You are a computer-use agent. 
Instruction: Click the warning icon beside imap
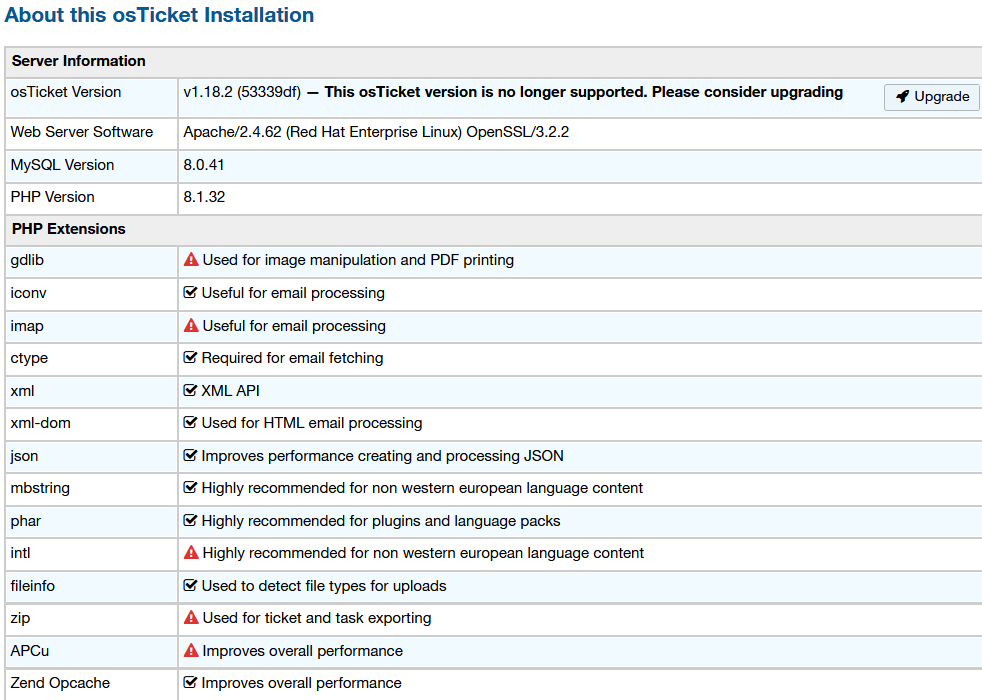pyautogui.click(x=191, y=326)
